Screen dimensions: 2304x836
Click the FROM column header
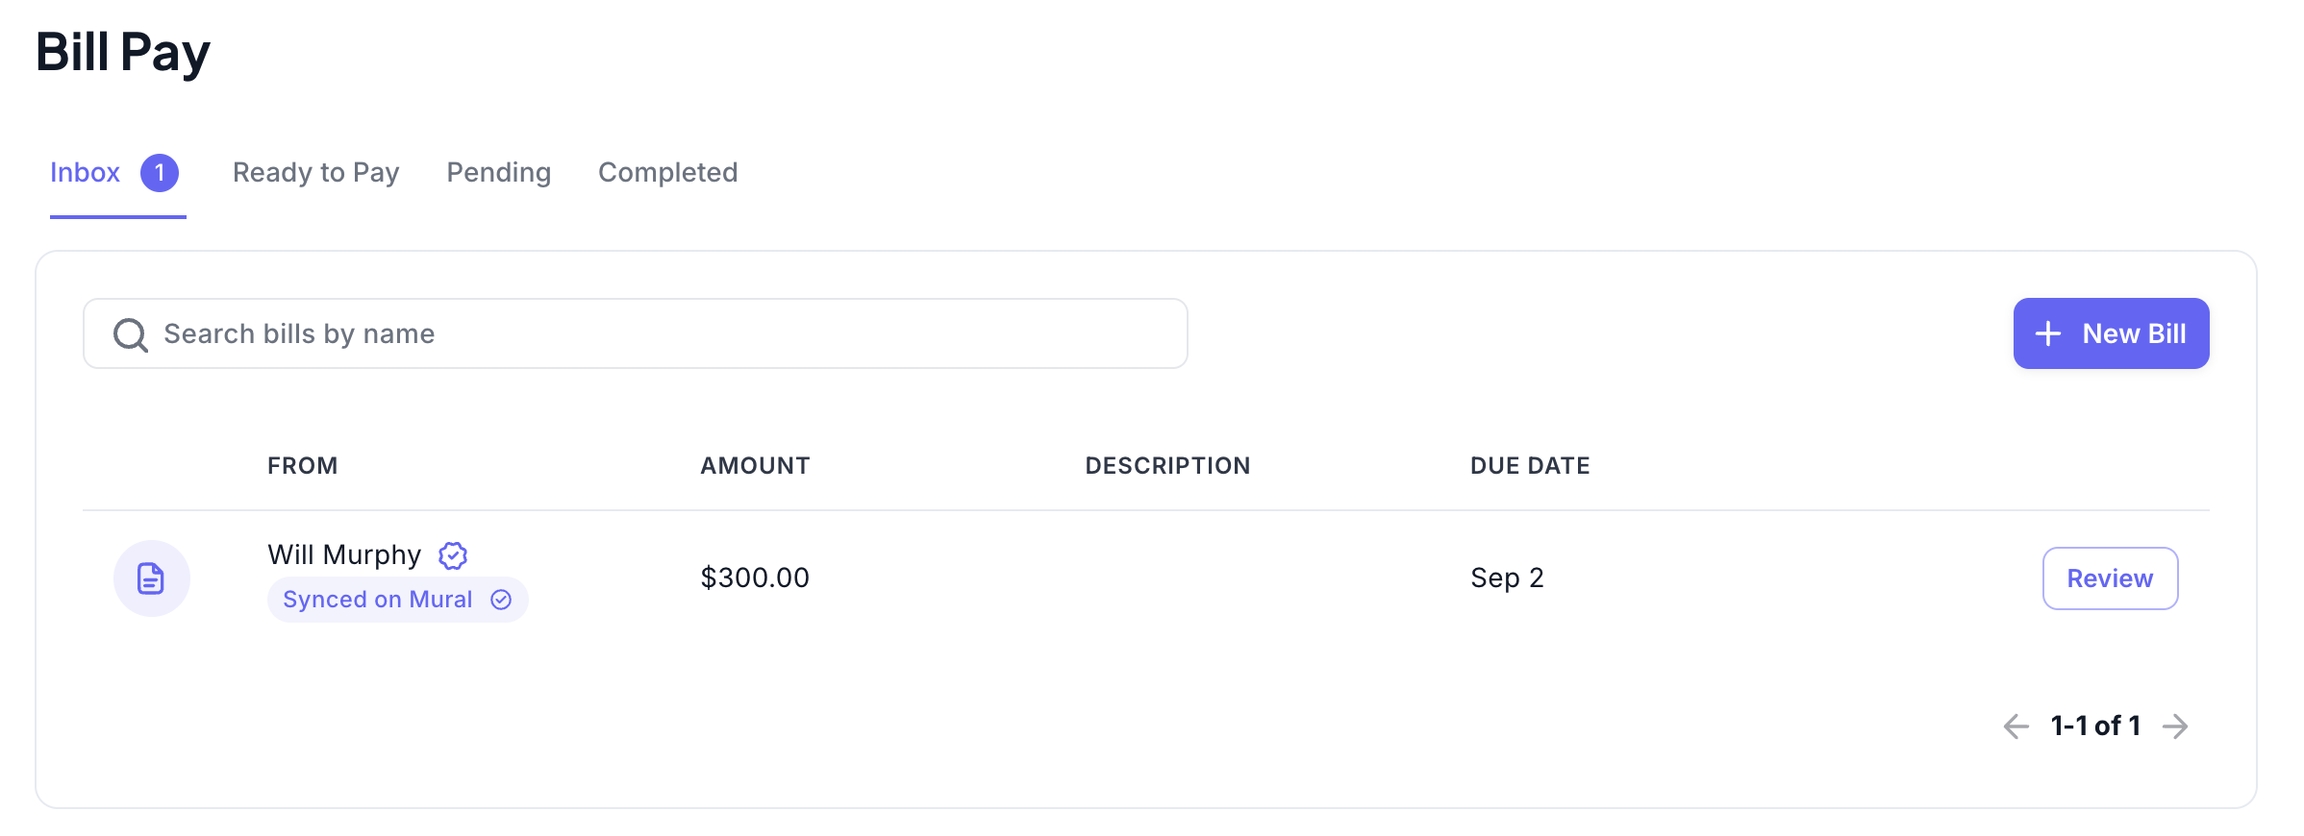point(303,466)
